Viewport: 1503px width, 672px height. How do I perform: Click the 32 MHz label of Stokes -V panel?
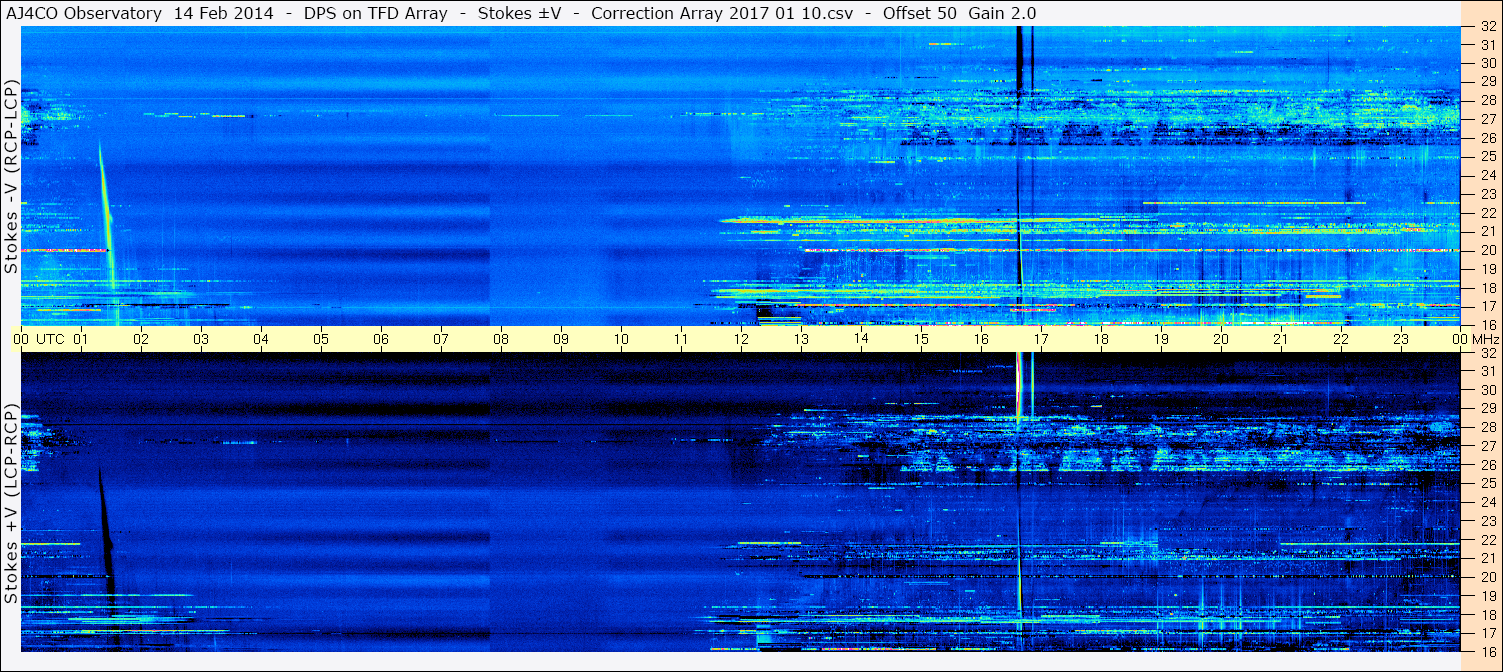pos(1487,27)
